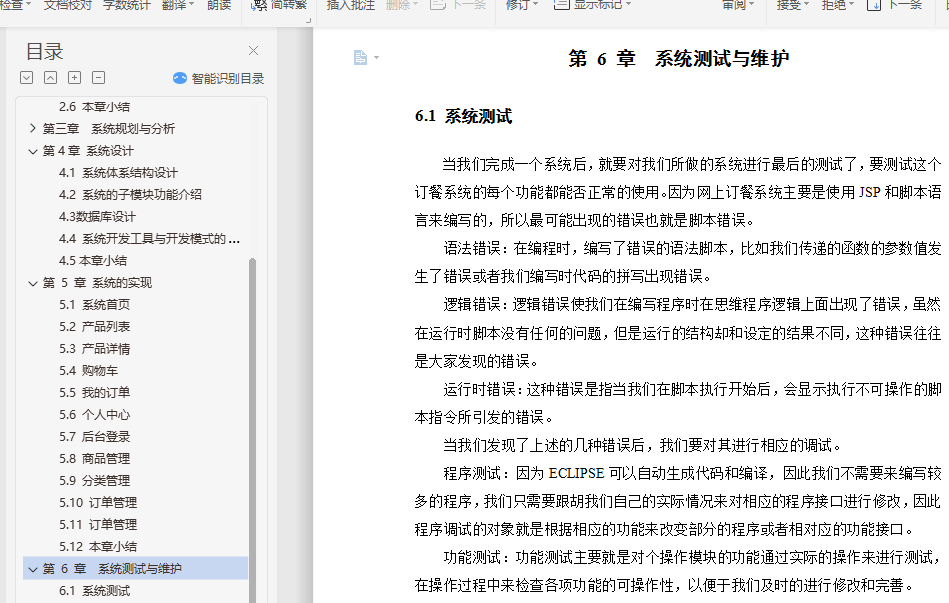The height and width of the screenshot is (603, 949).
Task: Close the 目录 navigation panel
Action: (253, 51)
